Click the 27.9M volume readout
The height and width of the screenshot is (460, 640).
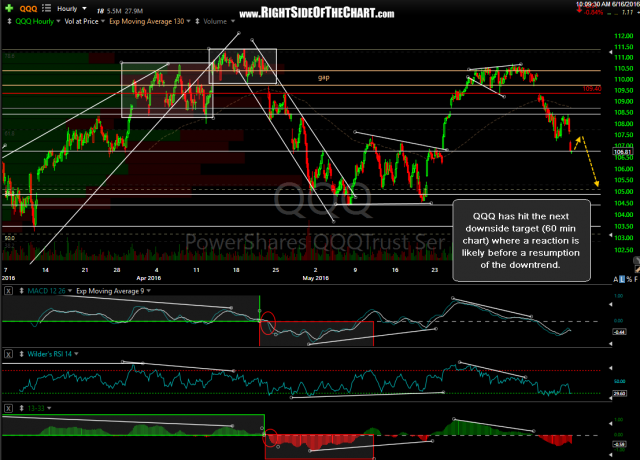pyautogui.click(x=134, y=11)
